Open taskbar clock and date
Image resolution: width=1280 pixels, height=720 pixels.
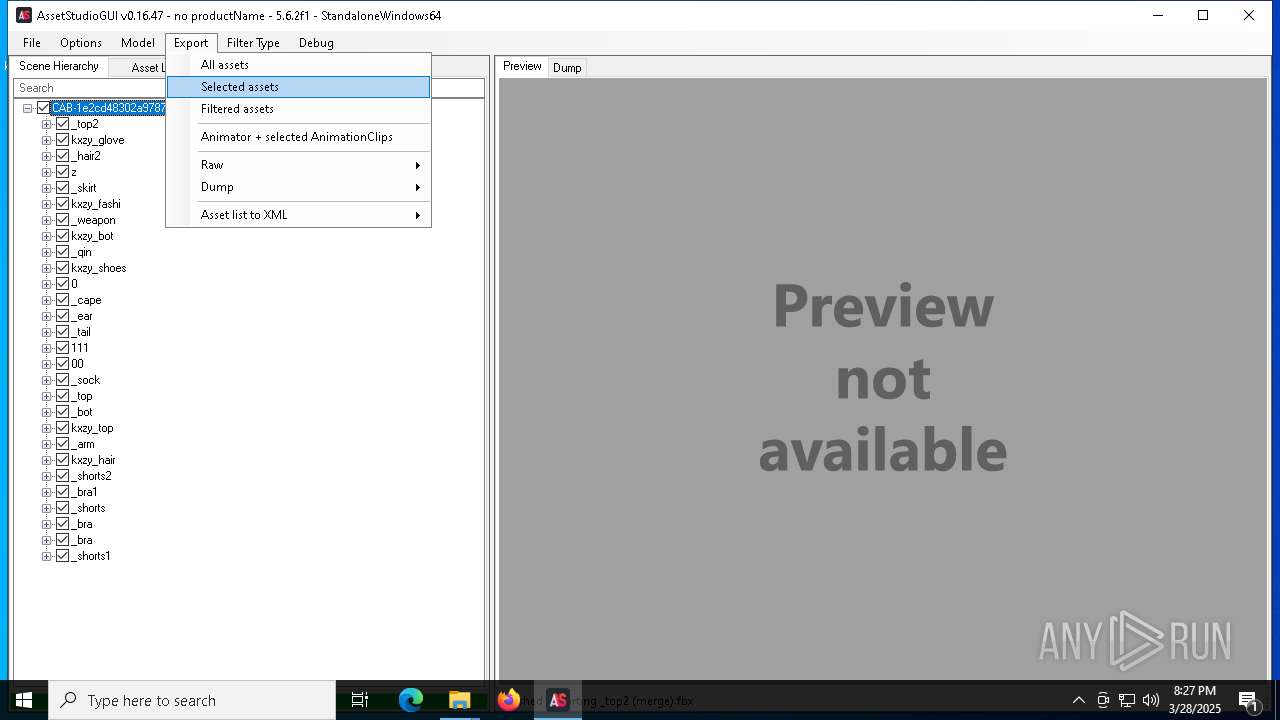[x=1194, y=700]
